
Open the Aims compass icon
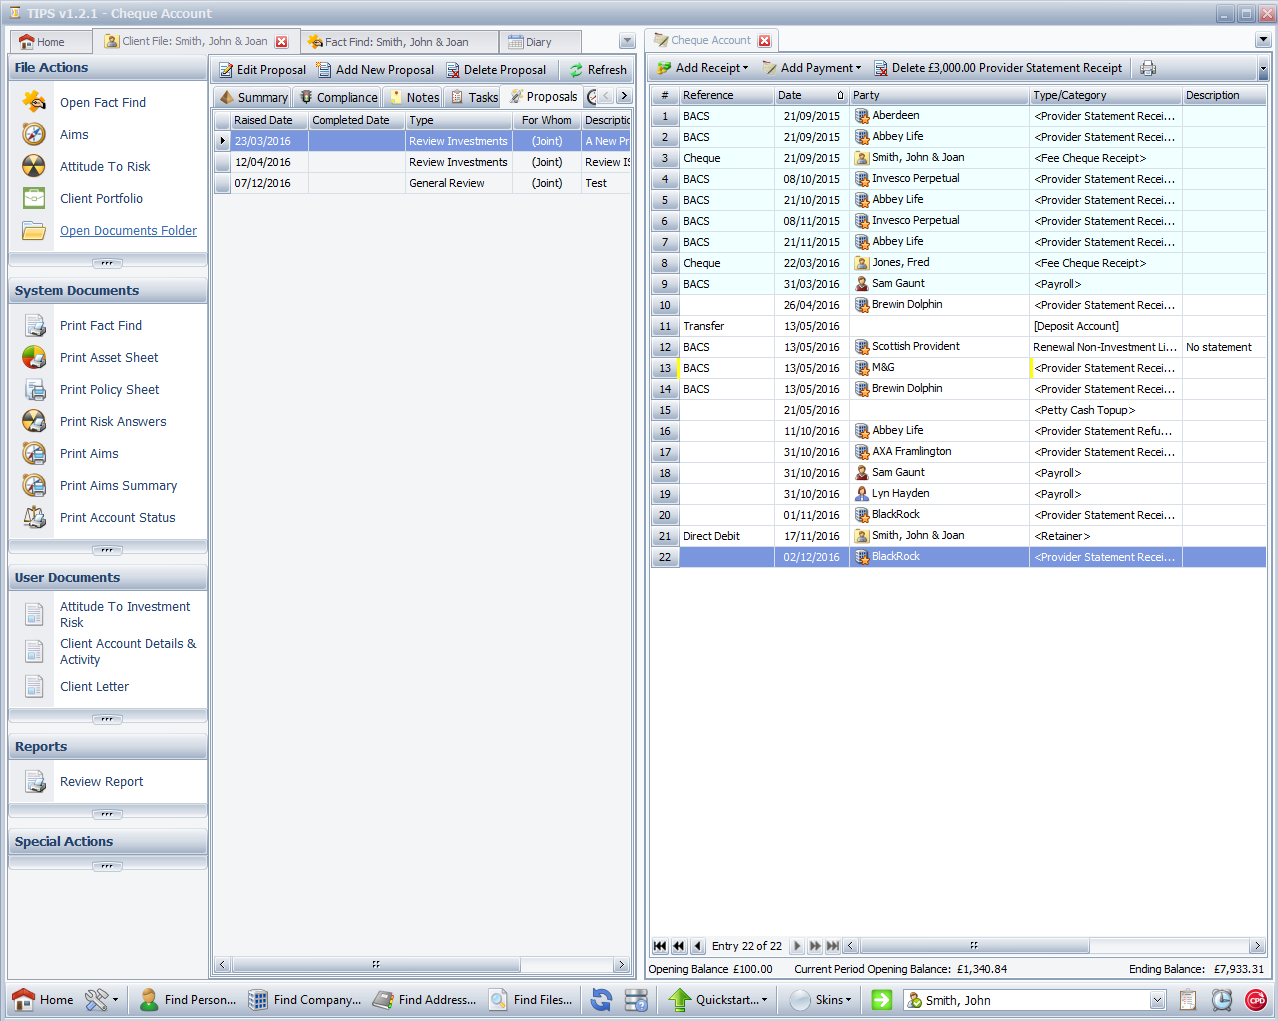coord(34,134)
